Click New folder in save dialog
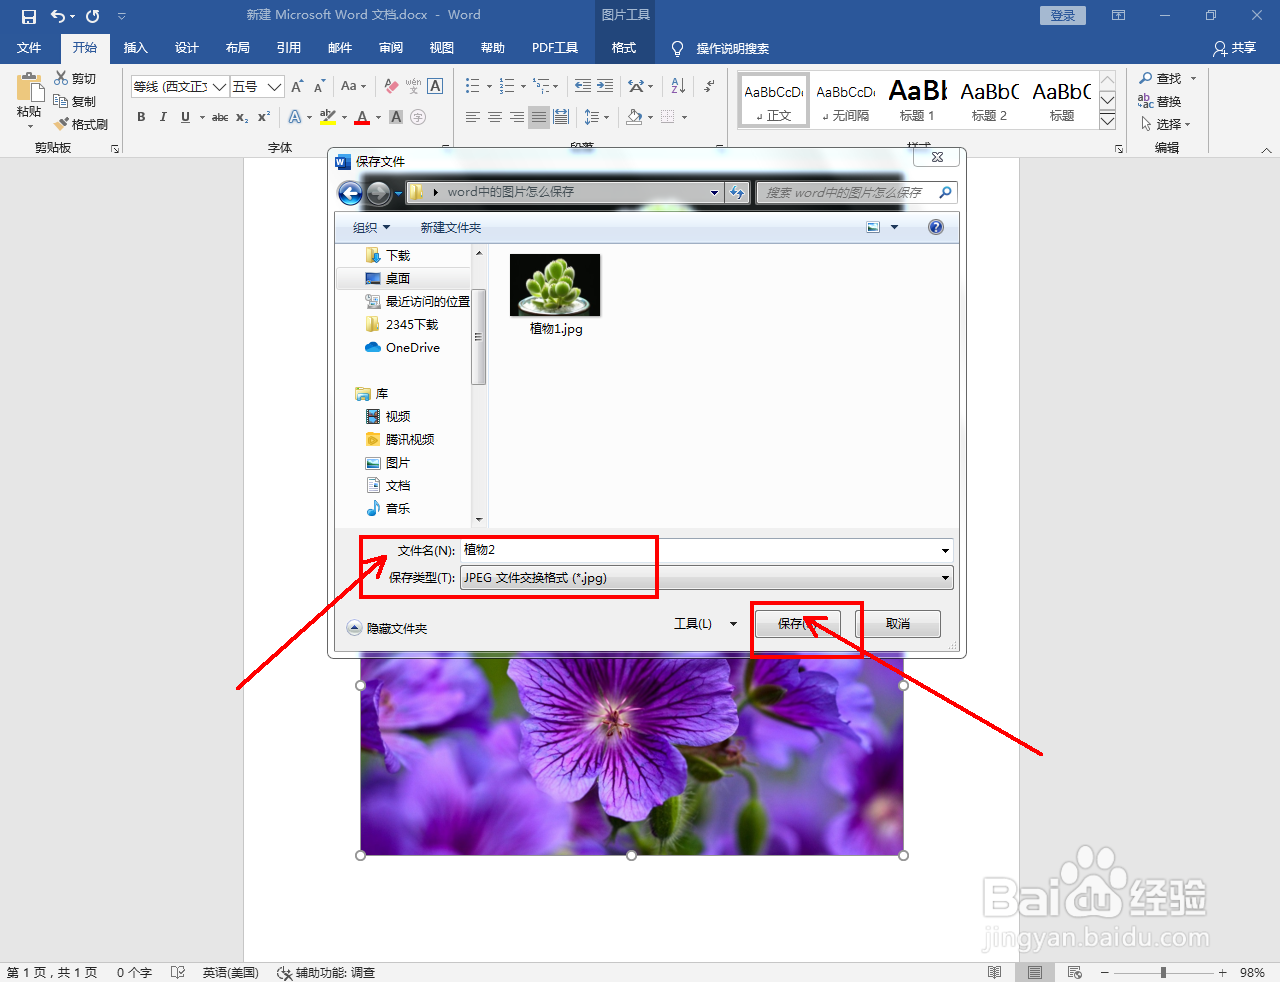 click(450, 228)
